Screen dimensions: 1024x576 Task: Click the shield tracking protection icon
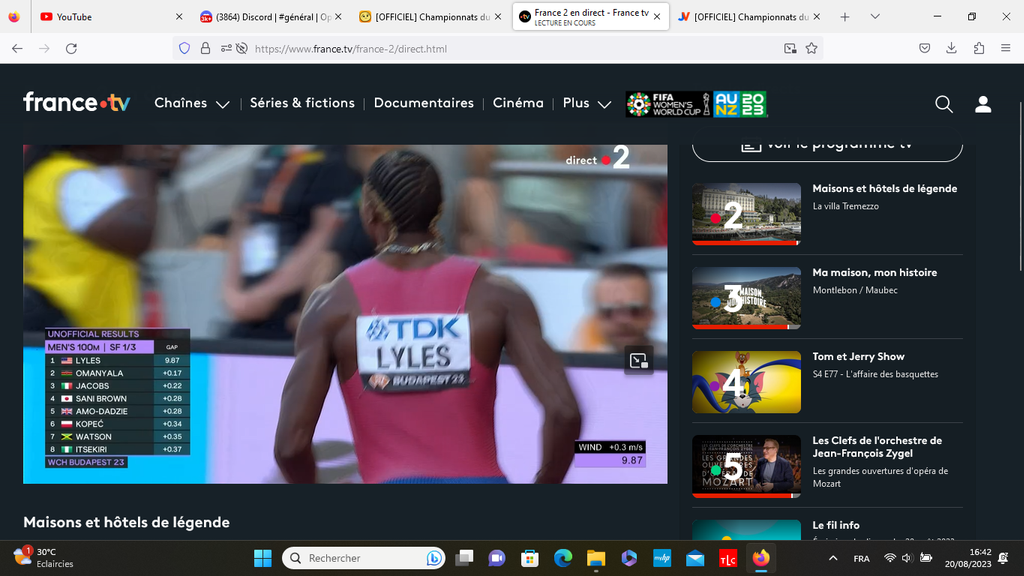click(185, 48)
